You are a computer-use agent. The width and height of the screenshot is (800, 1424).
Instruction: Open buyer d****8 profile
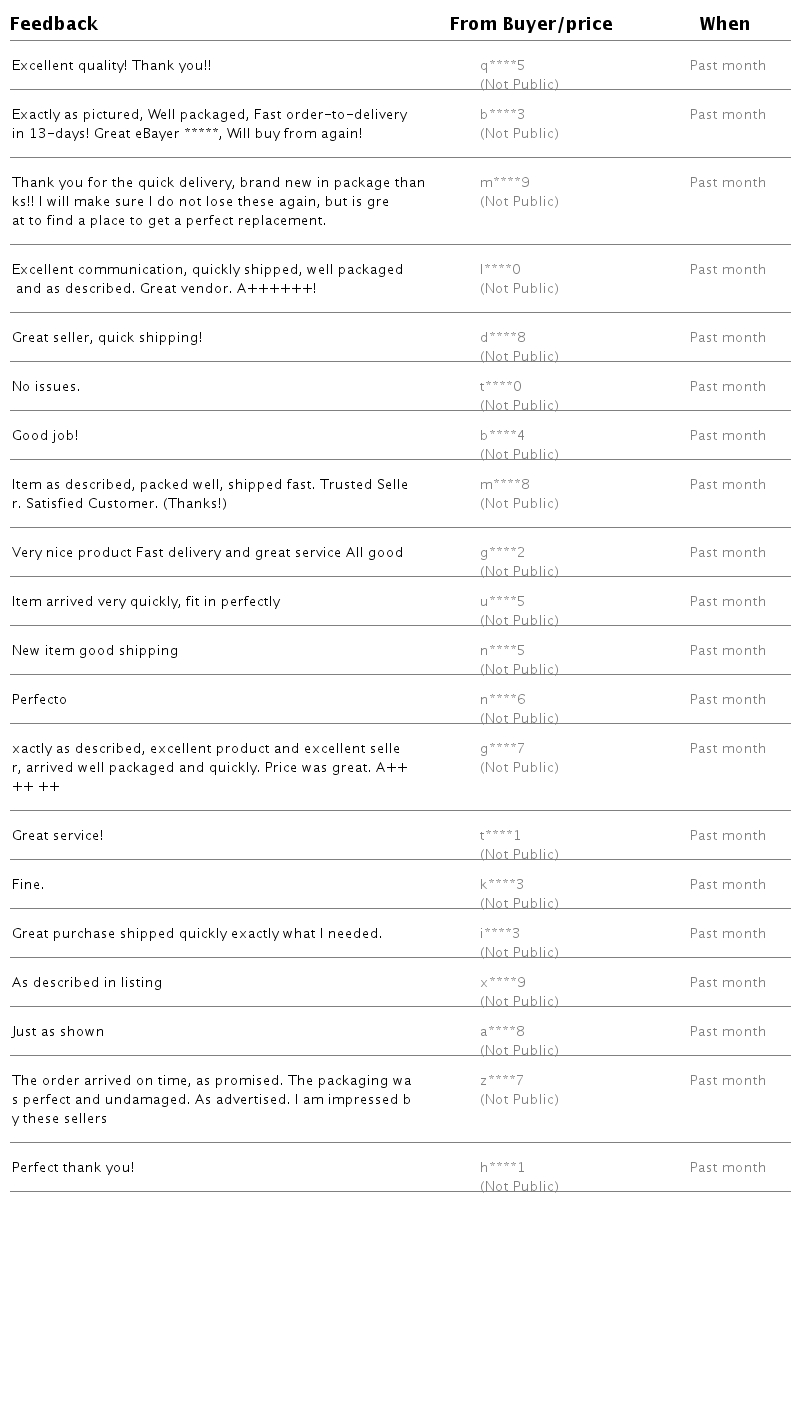[x=502, y=338]
